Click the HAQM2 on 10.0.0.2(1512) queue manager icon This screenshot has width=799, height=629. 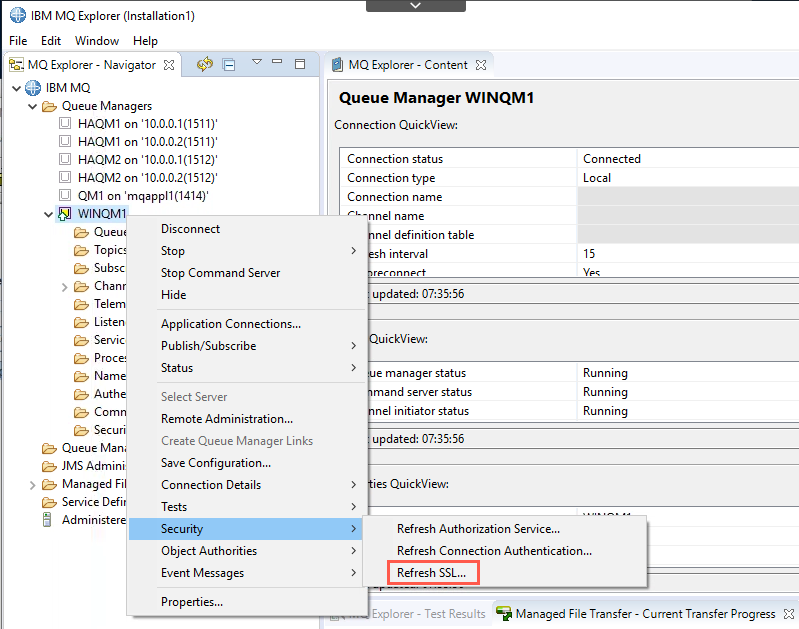[x=65, y=177]
